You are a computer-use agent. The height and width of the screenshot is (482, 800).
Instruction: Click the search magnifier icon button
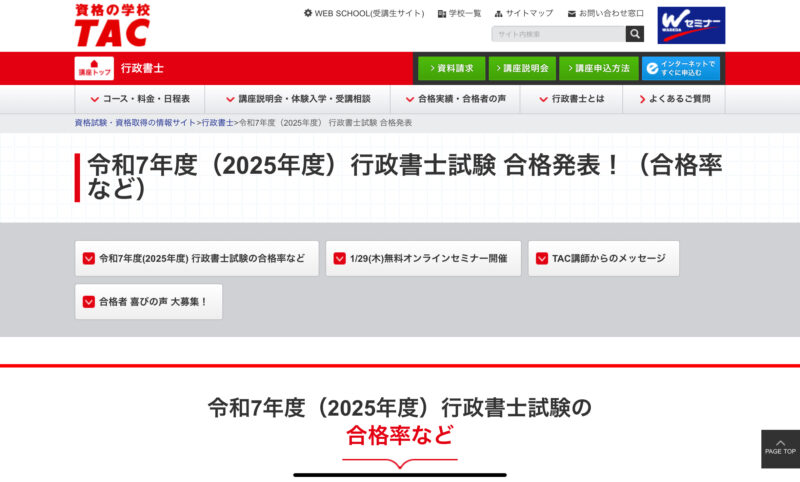pyautogui.click(x=635, y=34)
